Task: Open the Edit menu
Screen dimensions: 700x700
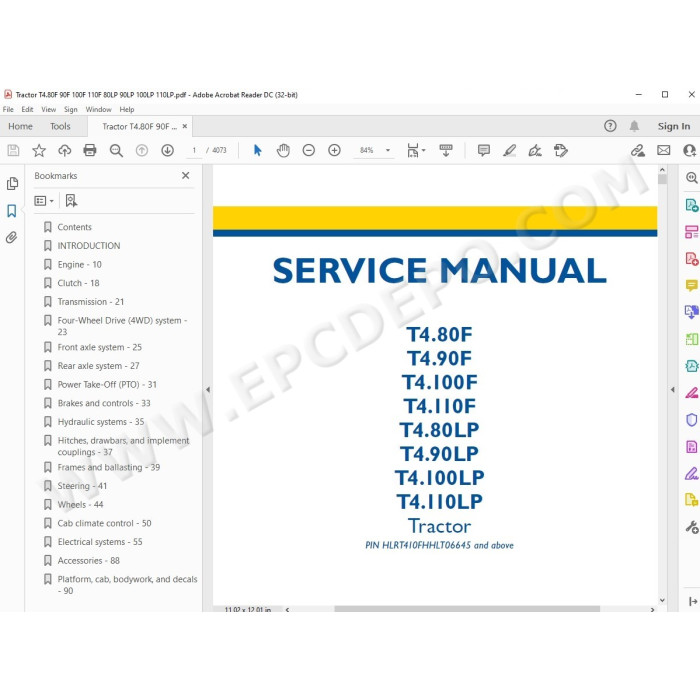Action: [27, 109]
